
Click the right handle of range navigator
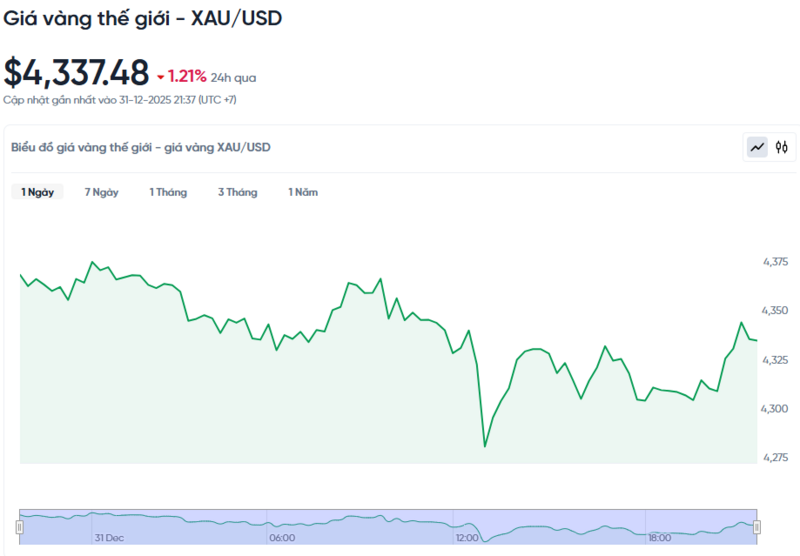click(x=757, y=526)
